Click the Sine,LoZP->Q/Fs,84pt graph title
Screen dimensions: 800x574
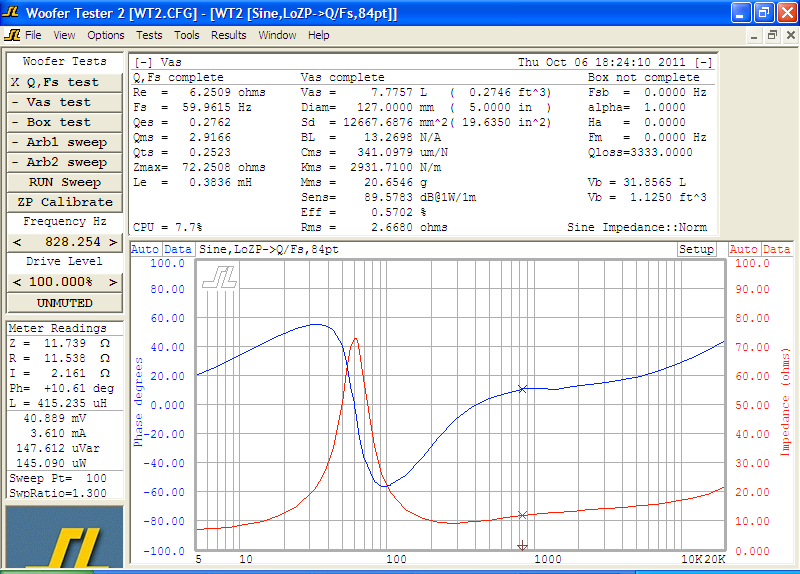click(x=269, y=249)
